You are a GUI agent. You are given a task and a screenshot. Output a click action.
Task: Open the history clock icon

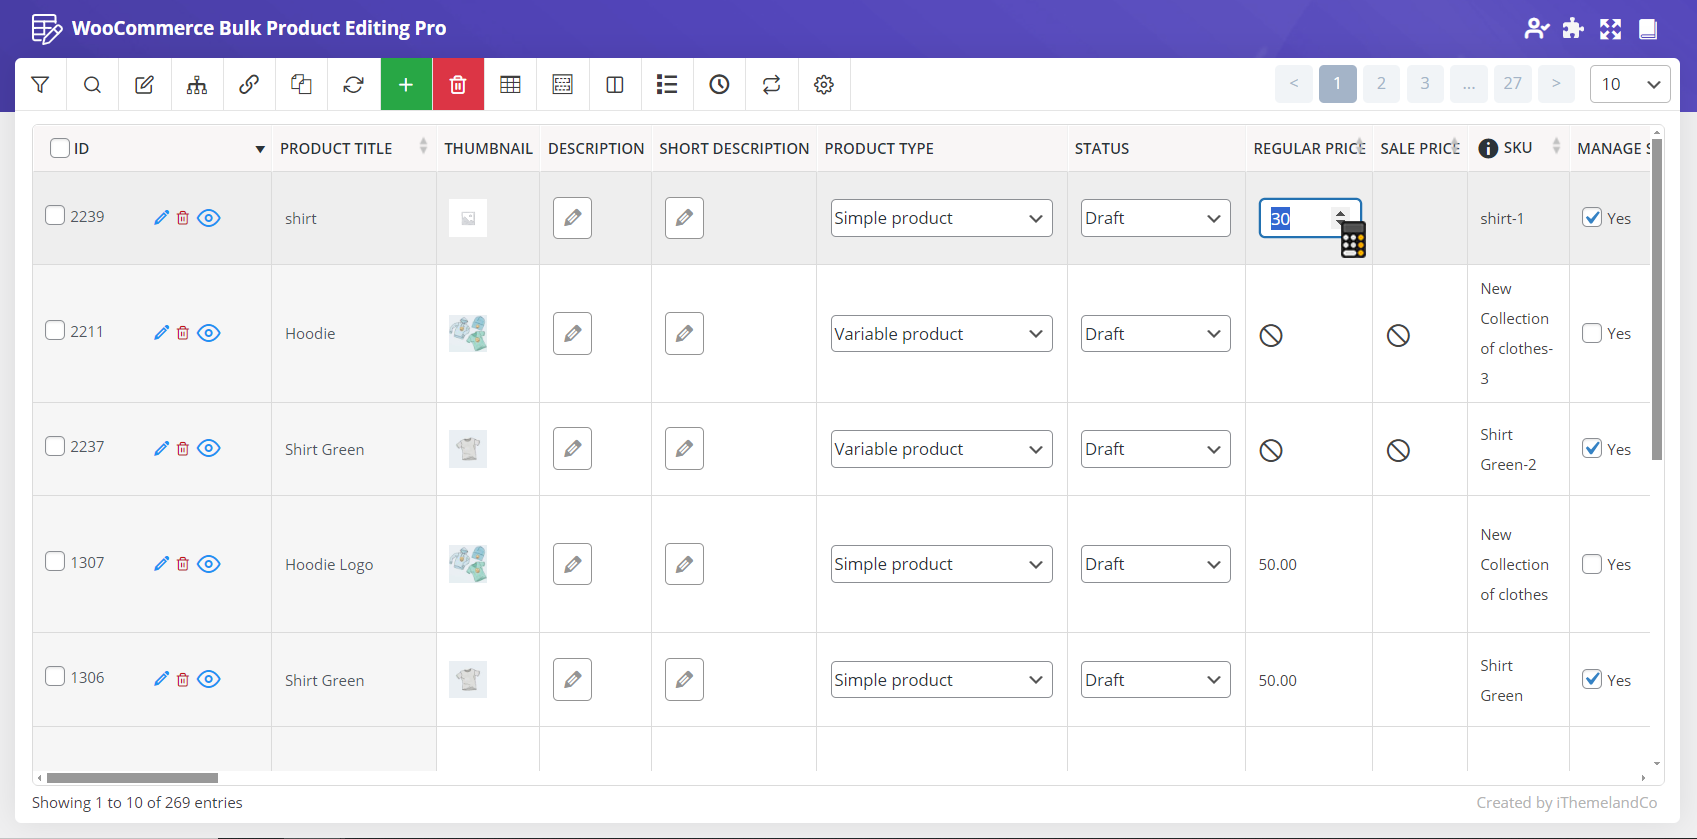click(719, 85)
